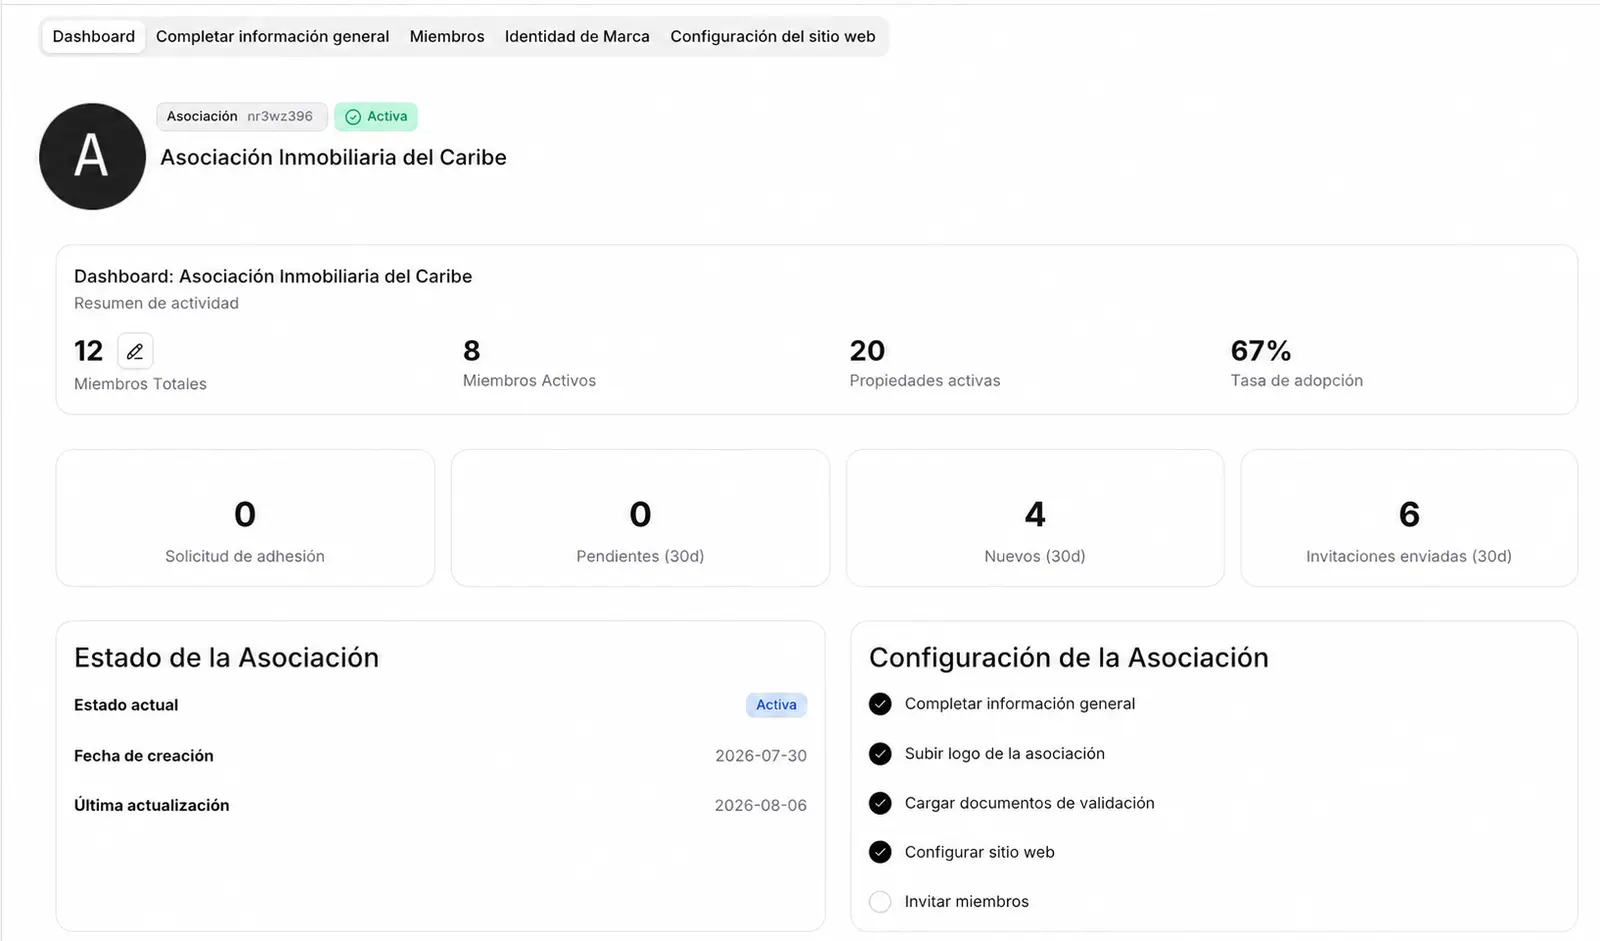Click the Miembros Totales label
The width and height of the screenshot is (1600, 941).
click(140, 384)
